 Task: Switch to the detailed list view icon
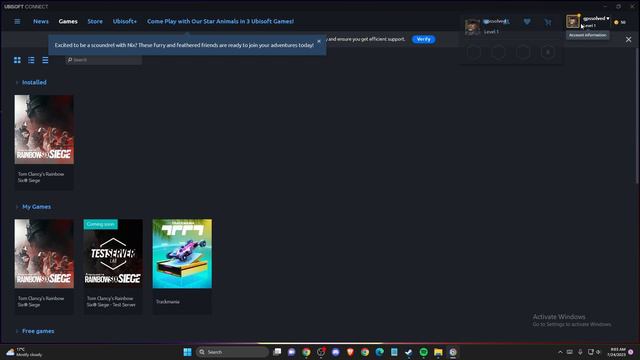click(x=31, y=60)
